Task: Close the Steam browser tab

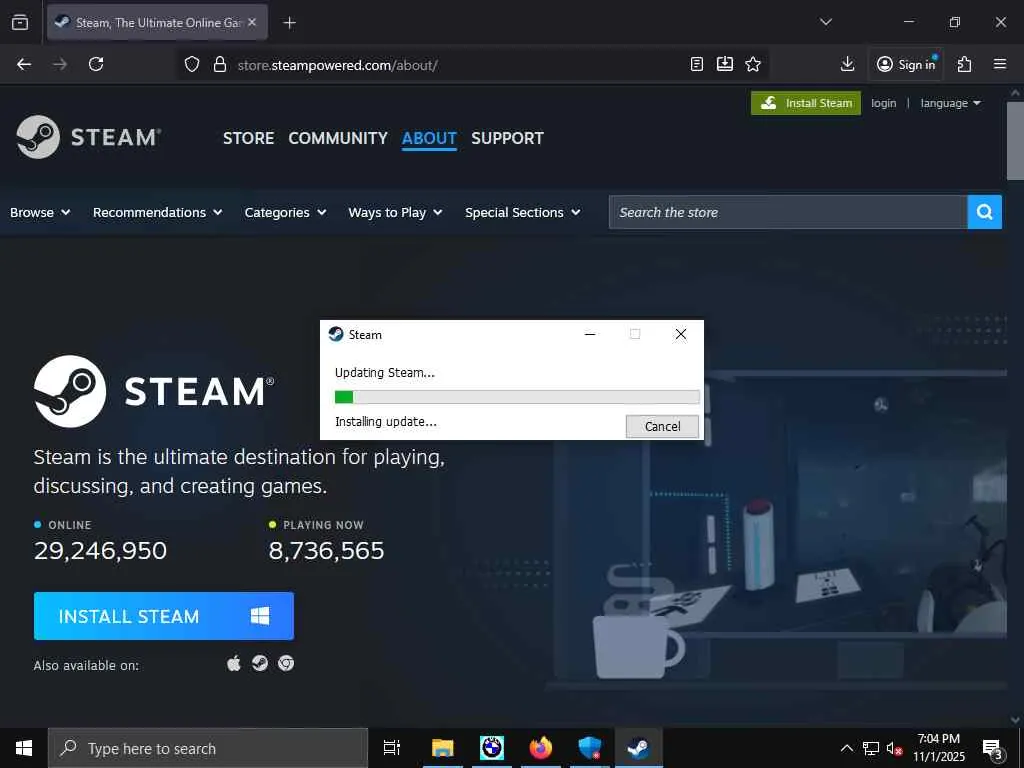Action: tap(252, 22)
